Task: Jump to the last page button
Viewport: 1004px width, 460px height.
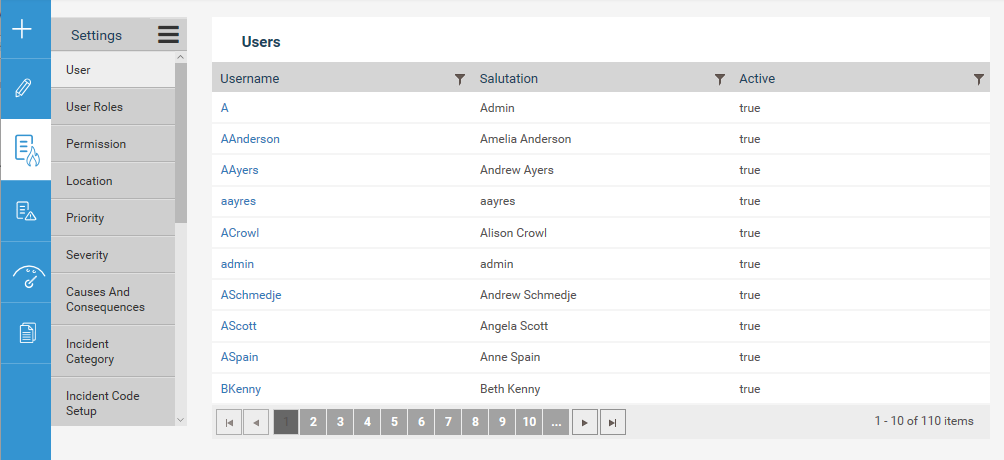Action: 613,422
